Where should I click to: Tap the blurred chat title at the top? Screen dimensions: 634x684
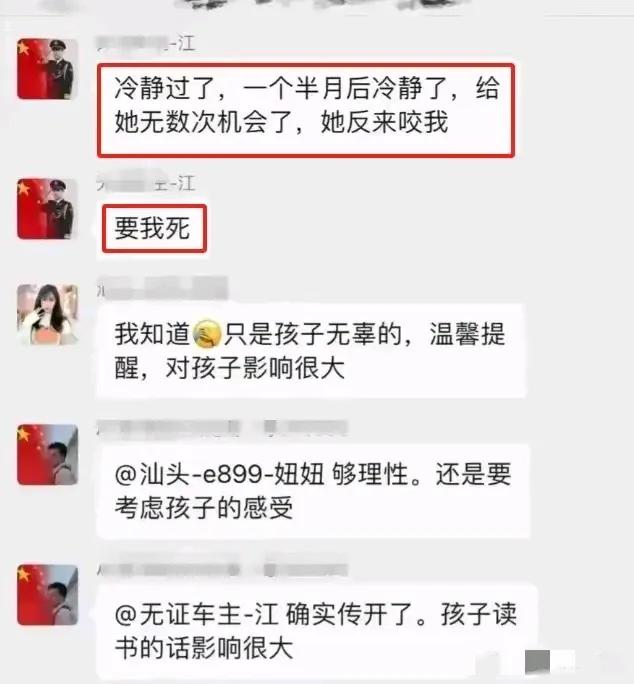coord(321,5)
